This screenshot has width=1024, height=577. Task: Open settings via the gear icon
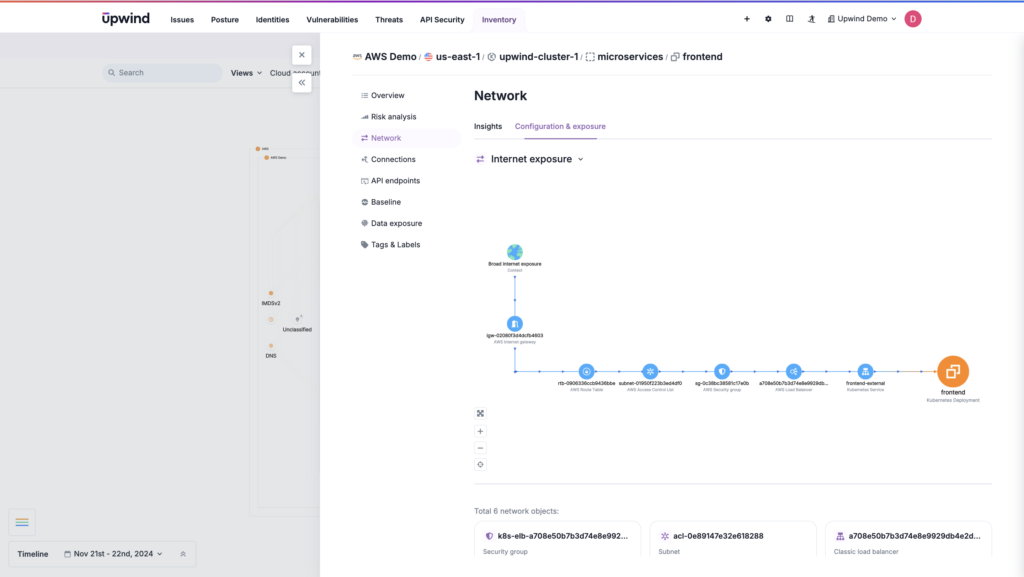767,18
